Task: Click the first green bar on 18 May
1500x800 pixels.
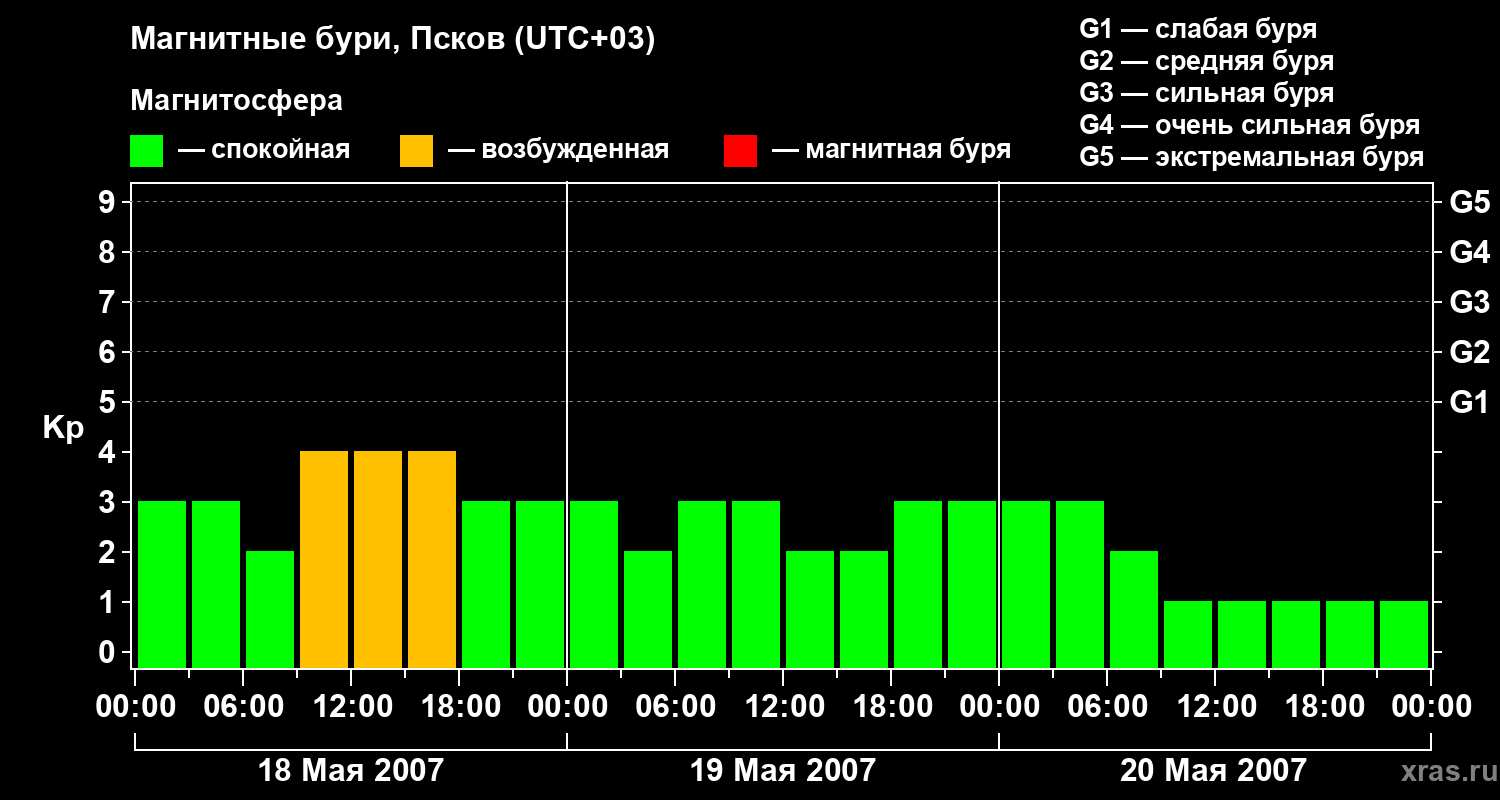Action: [162, 584]
